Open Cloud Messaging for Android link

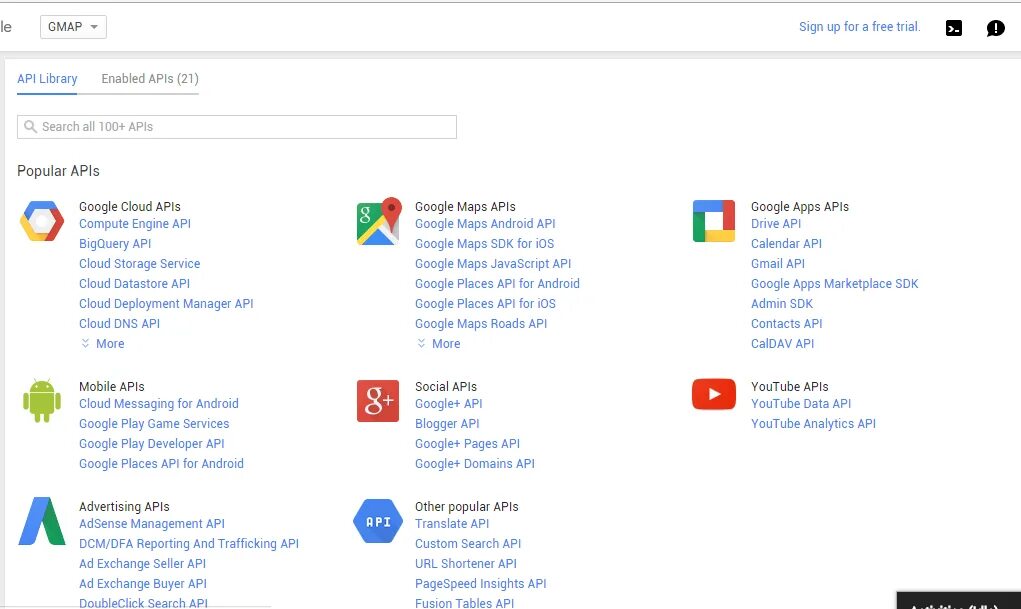point(159,404)
